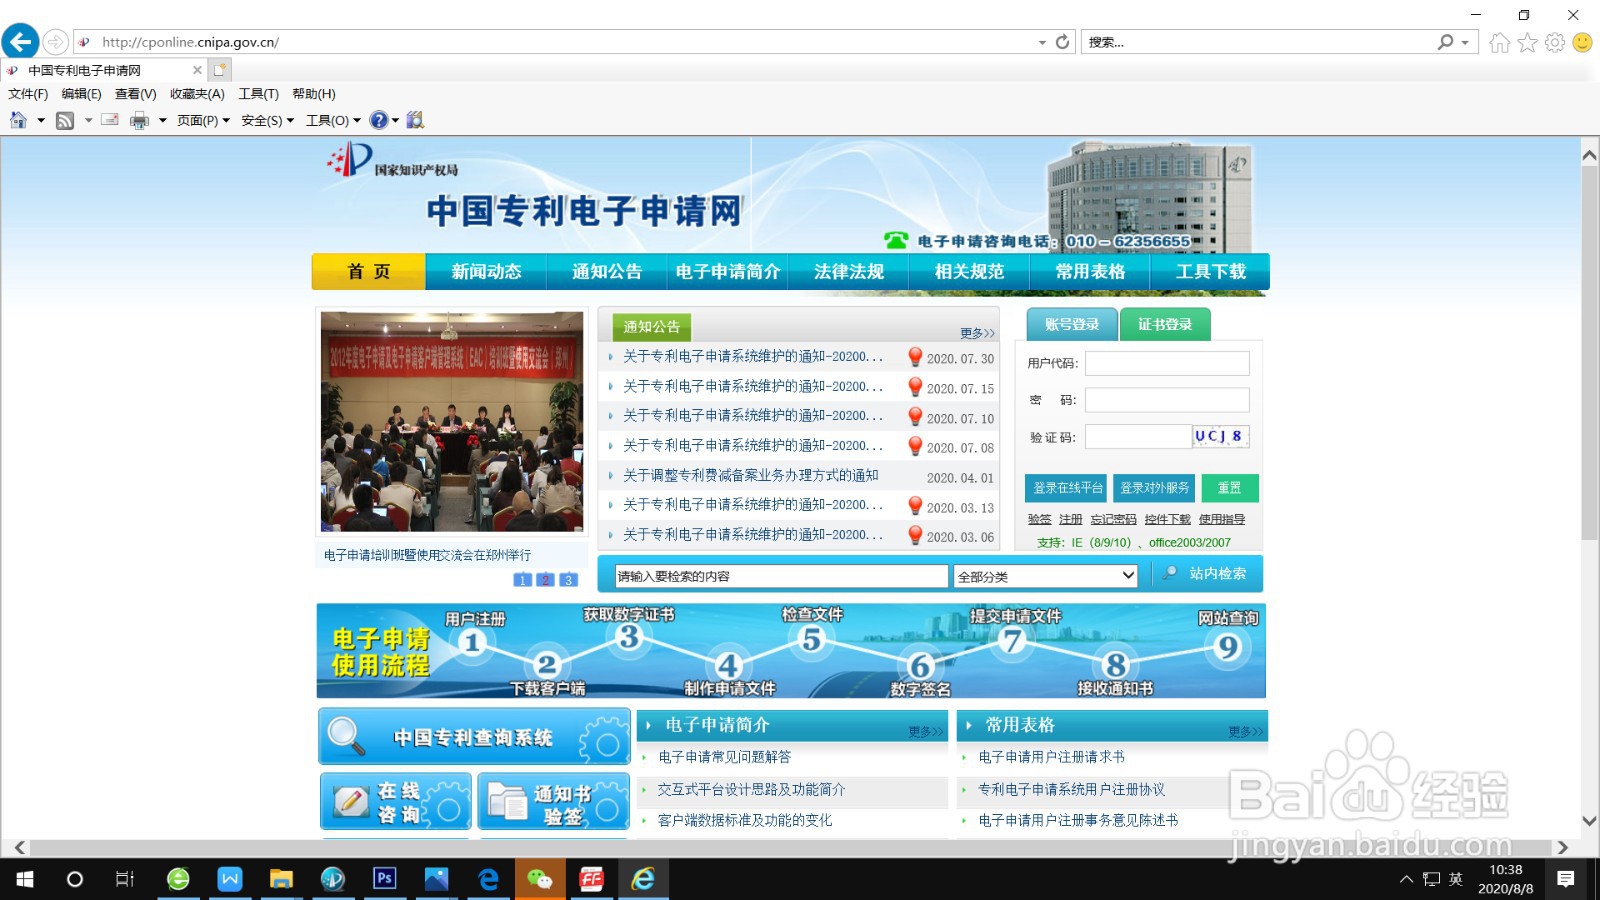The width and height of the screenshot is (1600, 900).
Task: Open the 通知书验签 tile
Action: coord(553,801)
